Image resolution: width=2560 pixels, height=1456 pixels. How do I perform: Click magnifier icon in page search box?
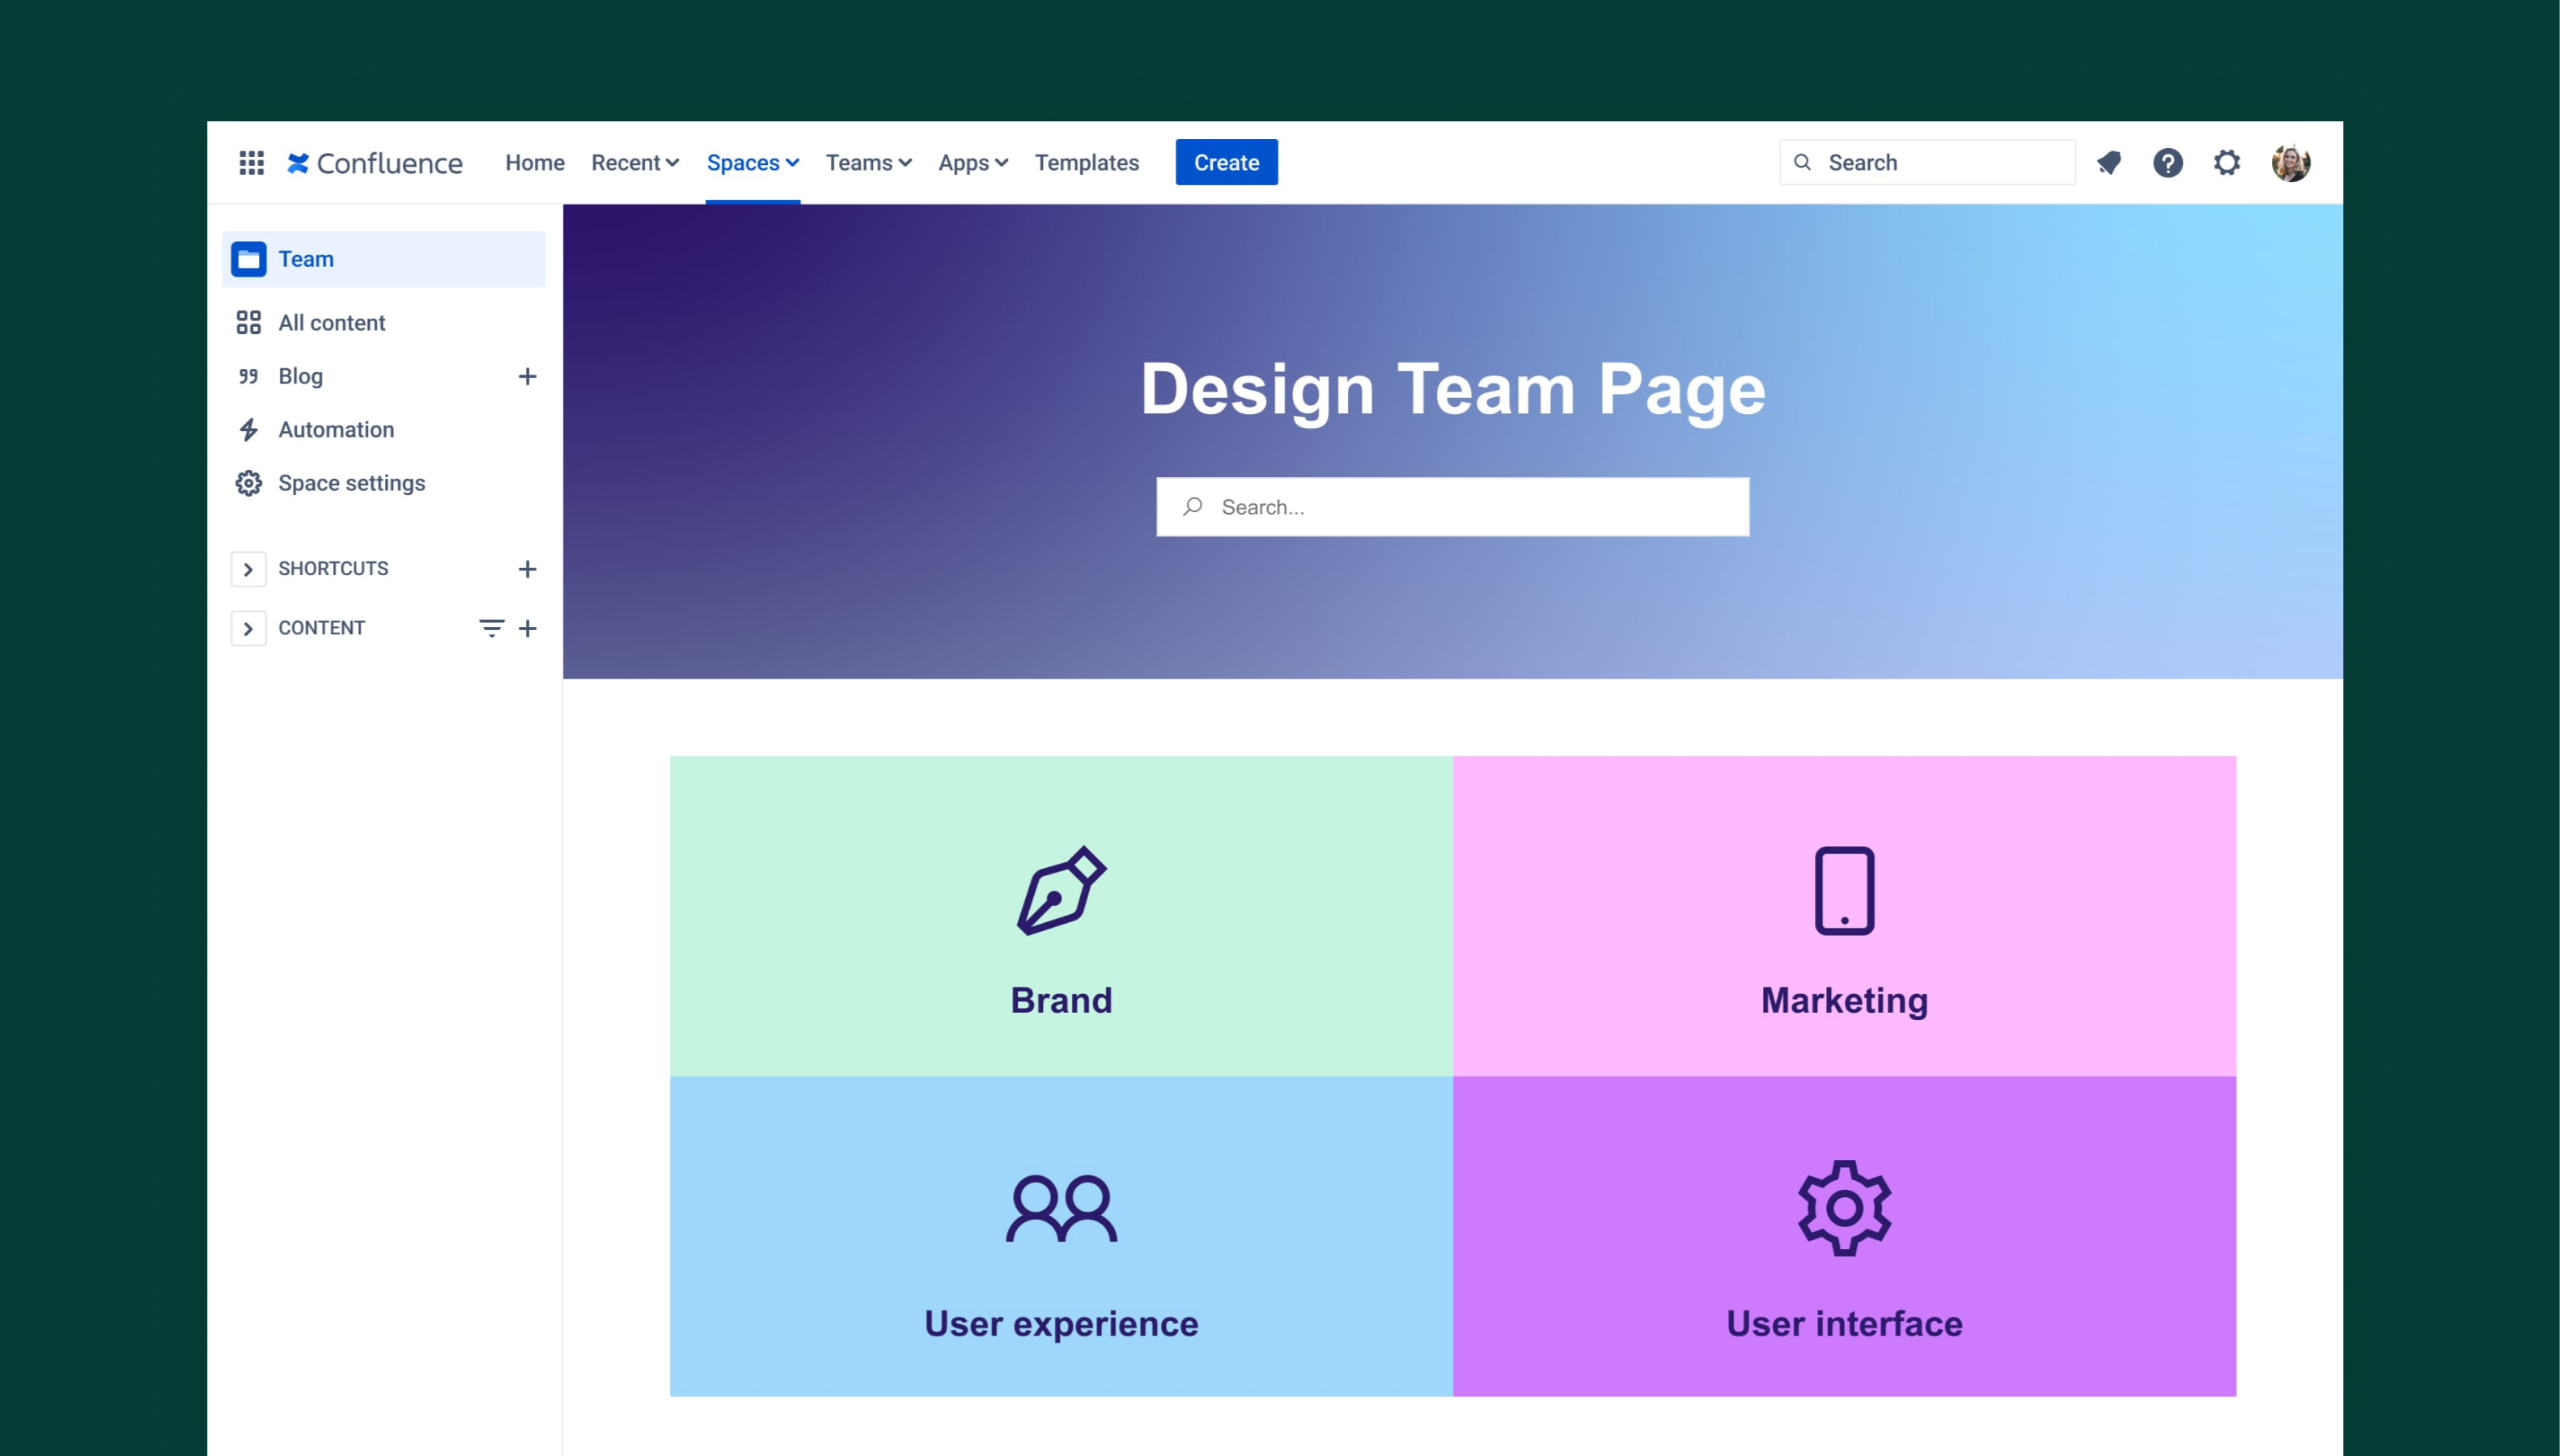1192,507
